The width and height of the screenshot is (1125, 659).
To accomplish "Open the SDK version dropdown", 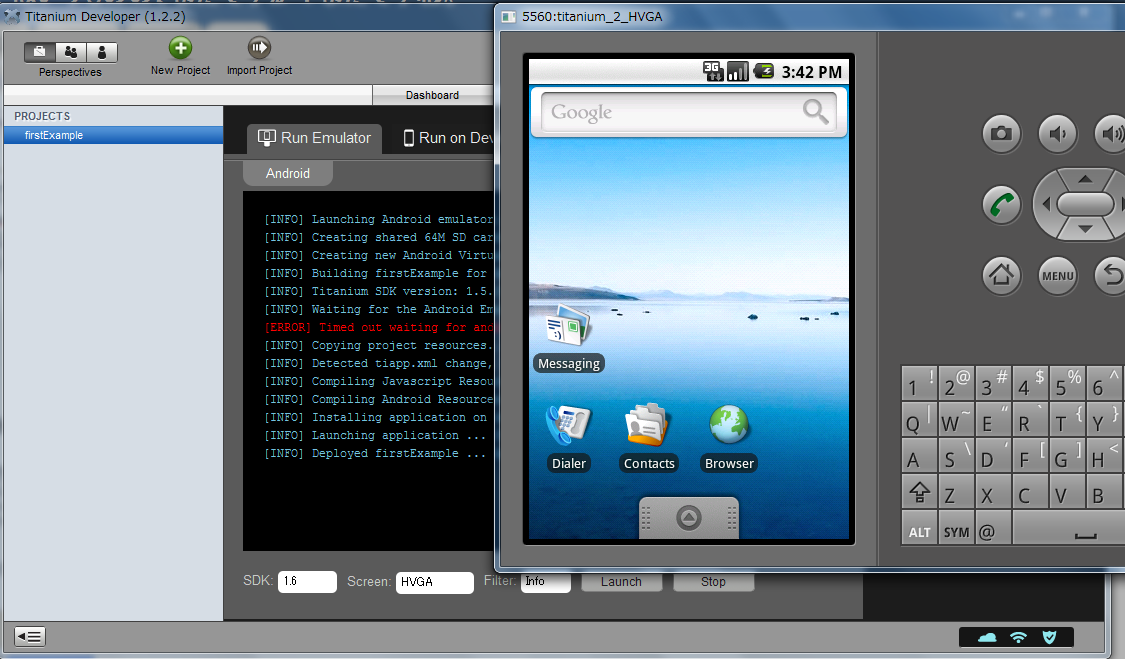I will tap(307, 581).
